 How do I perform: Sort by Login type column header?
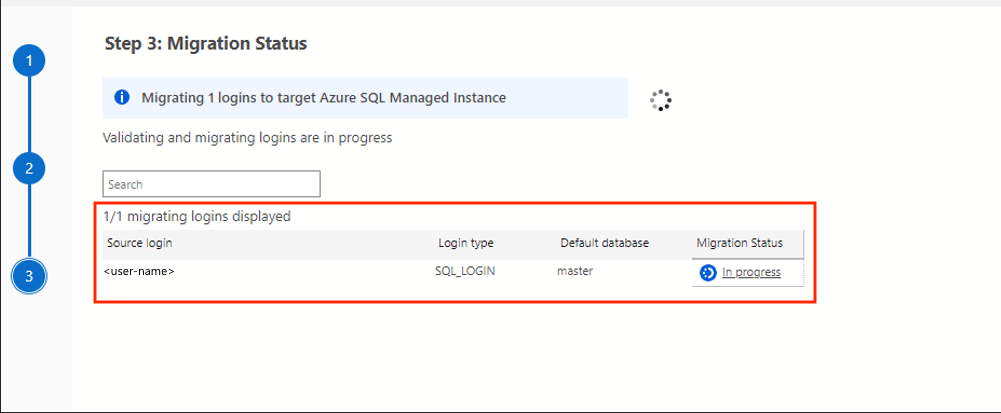pyautogui.click(x=465, y=243)
